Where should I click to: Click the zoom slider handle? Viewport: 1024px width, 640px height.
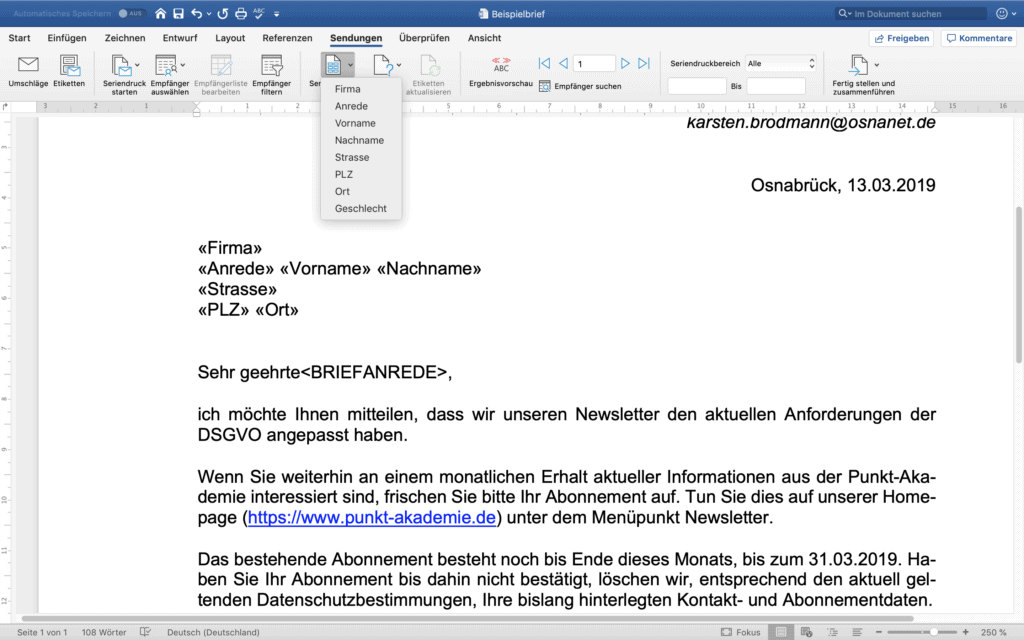point(934,632)
